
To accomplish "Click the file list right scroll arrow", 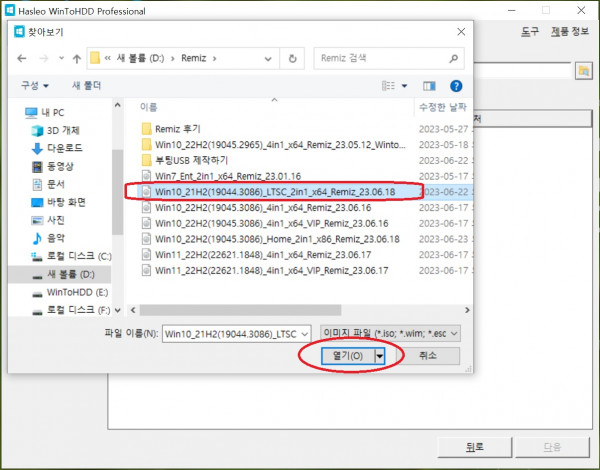I will 467,310.
